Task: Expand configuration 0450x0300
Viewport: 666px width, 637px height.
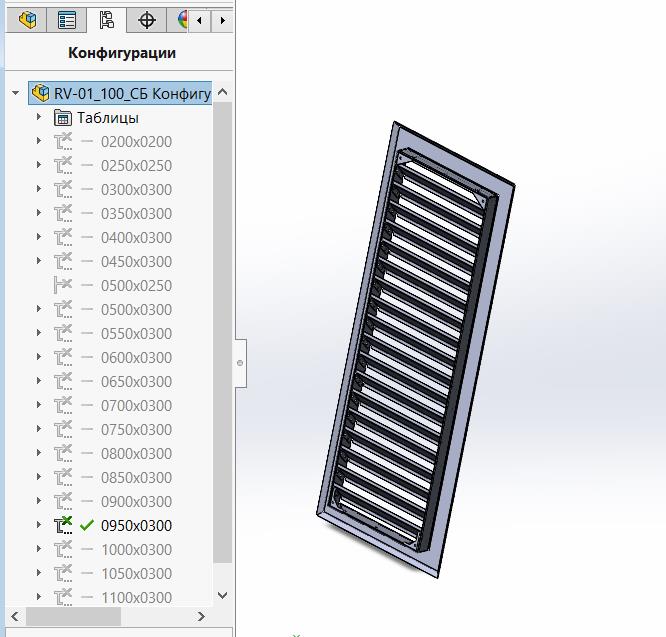Action: point(39,260)
